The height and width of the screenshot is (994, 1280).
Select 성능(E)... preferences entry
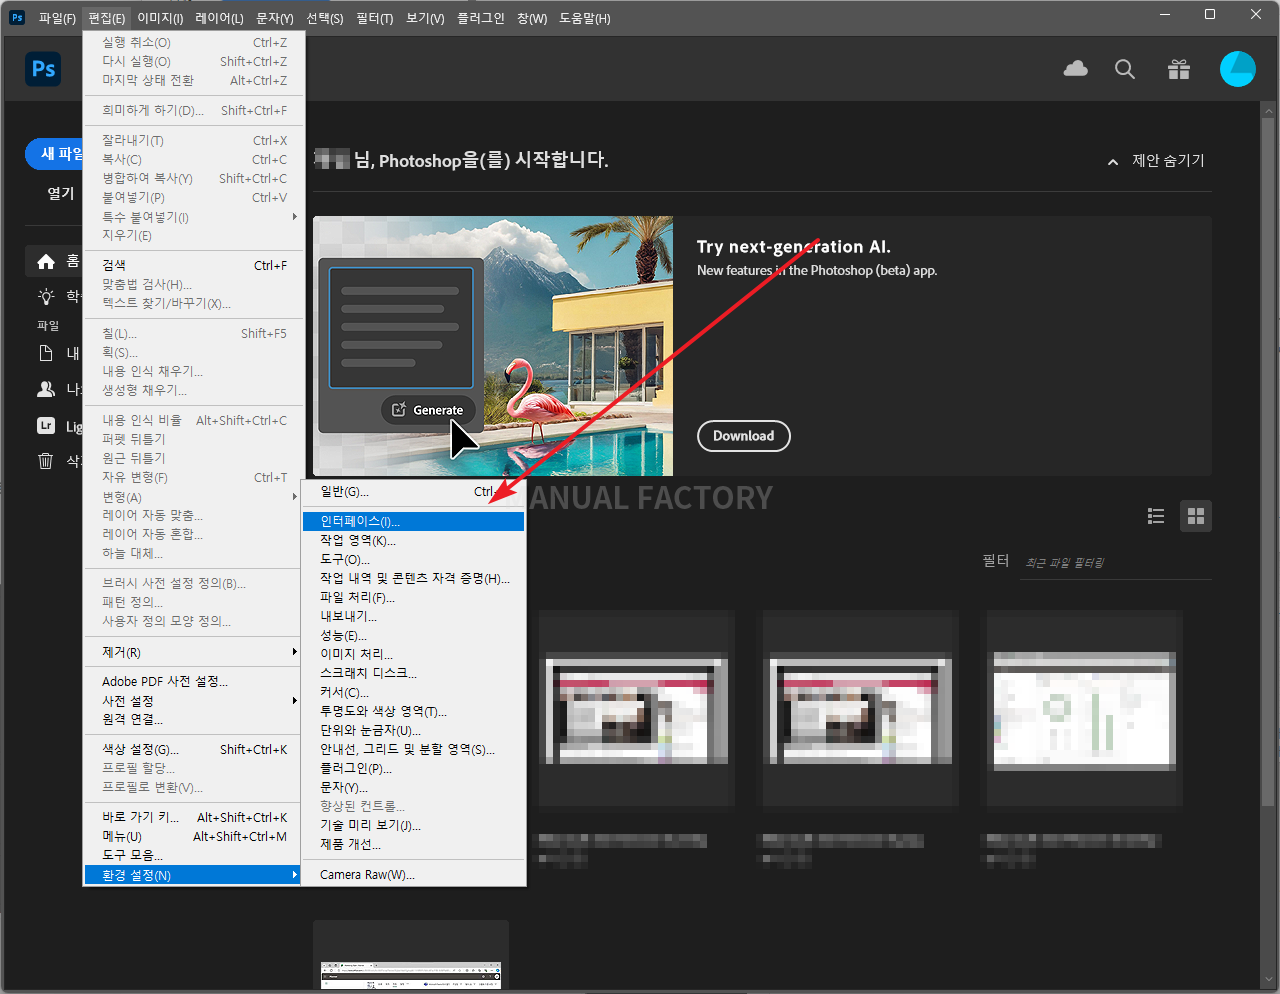tap(414, 635)
